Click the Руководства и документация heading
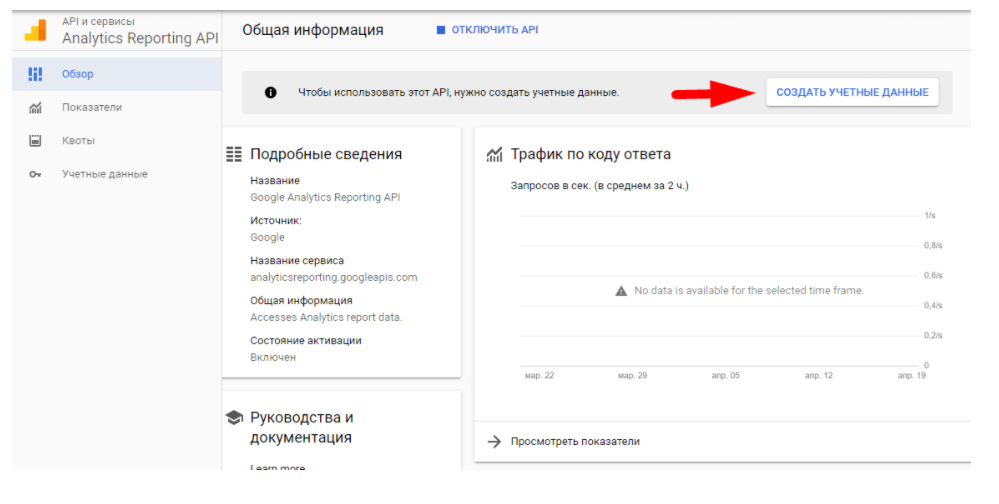This screenshot has height=504, width=999. point(301,428)
